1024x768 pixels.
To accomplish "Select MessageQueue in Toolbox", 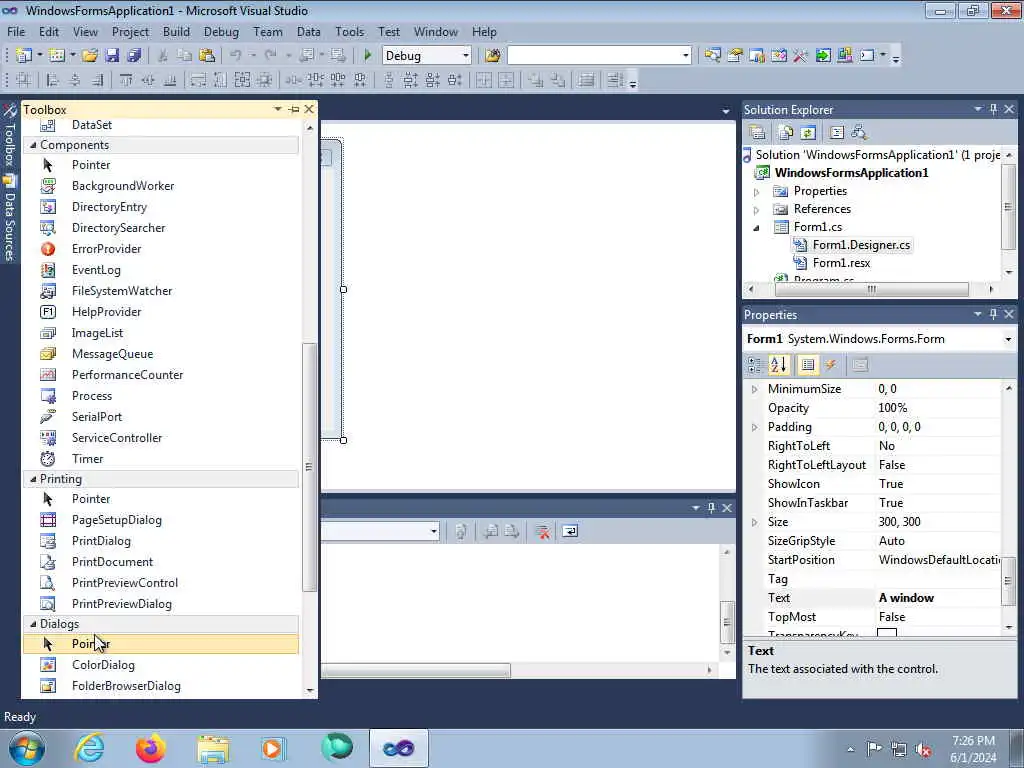I will pos(112,354).
